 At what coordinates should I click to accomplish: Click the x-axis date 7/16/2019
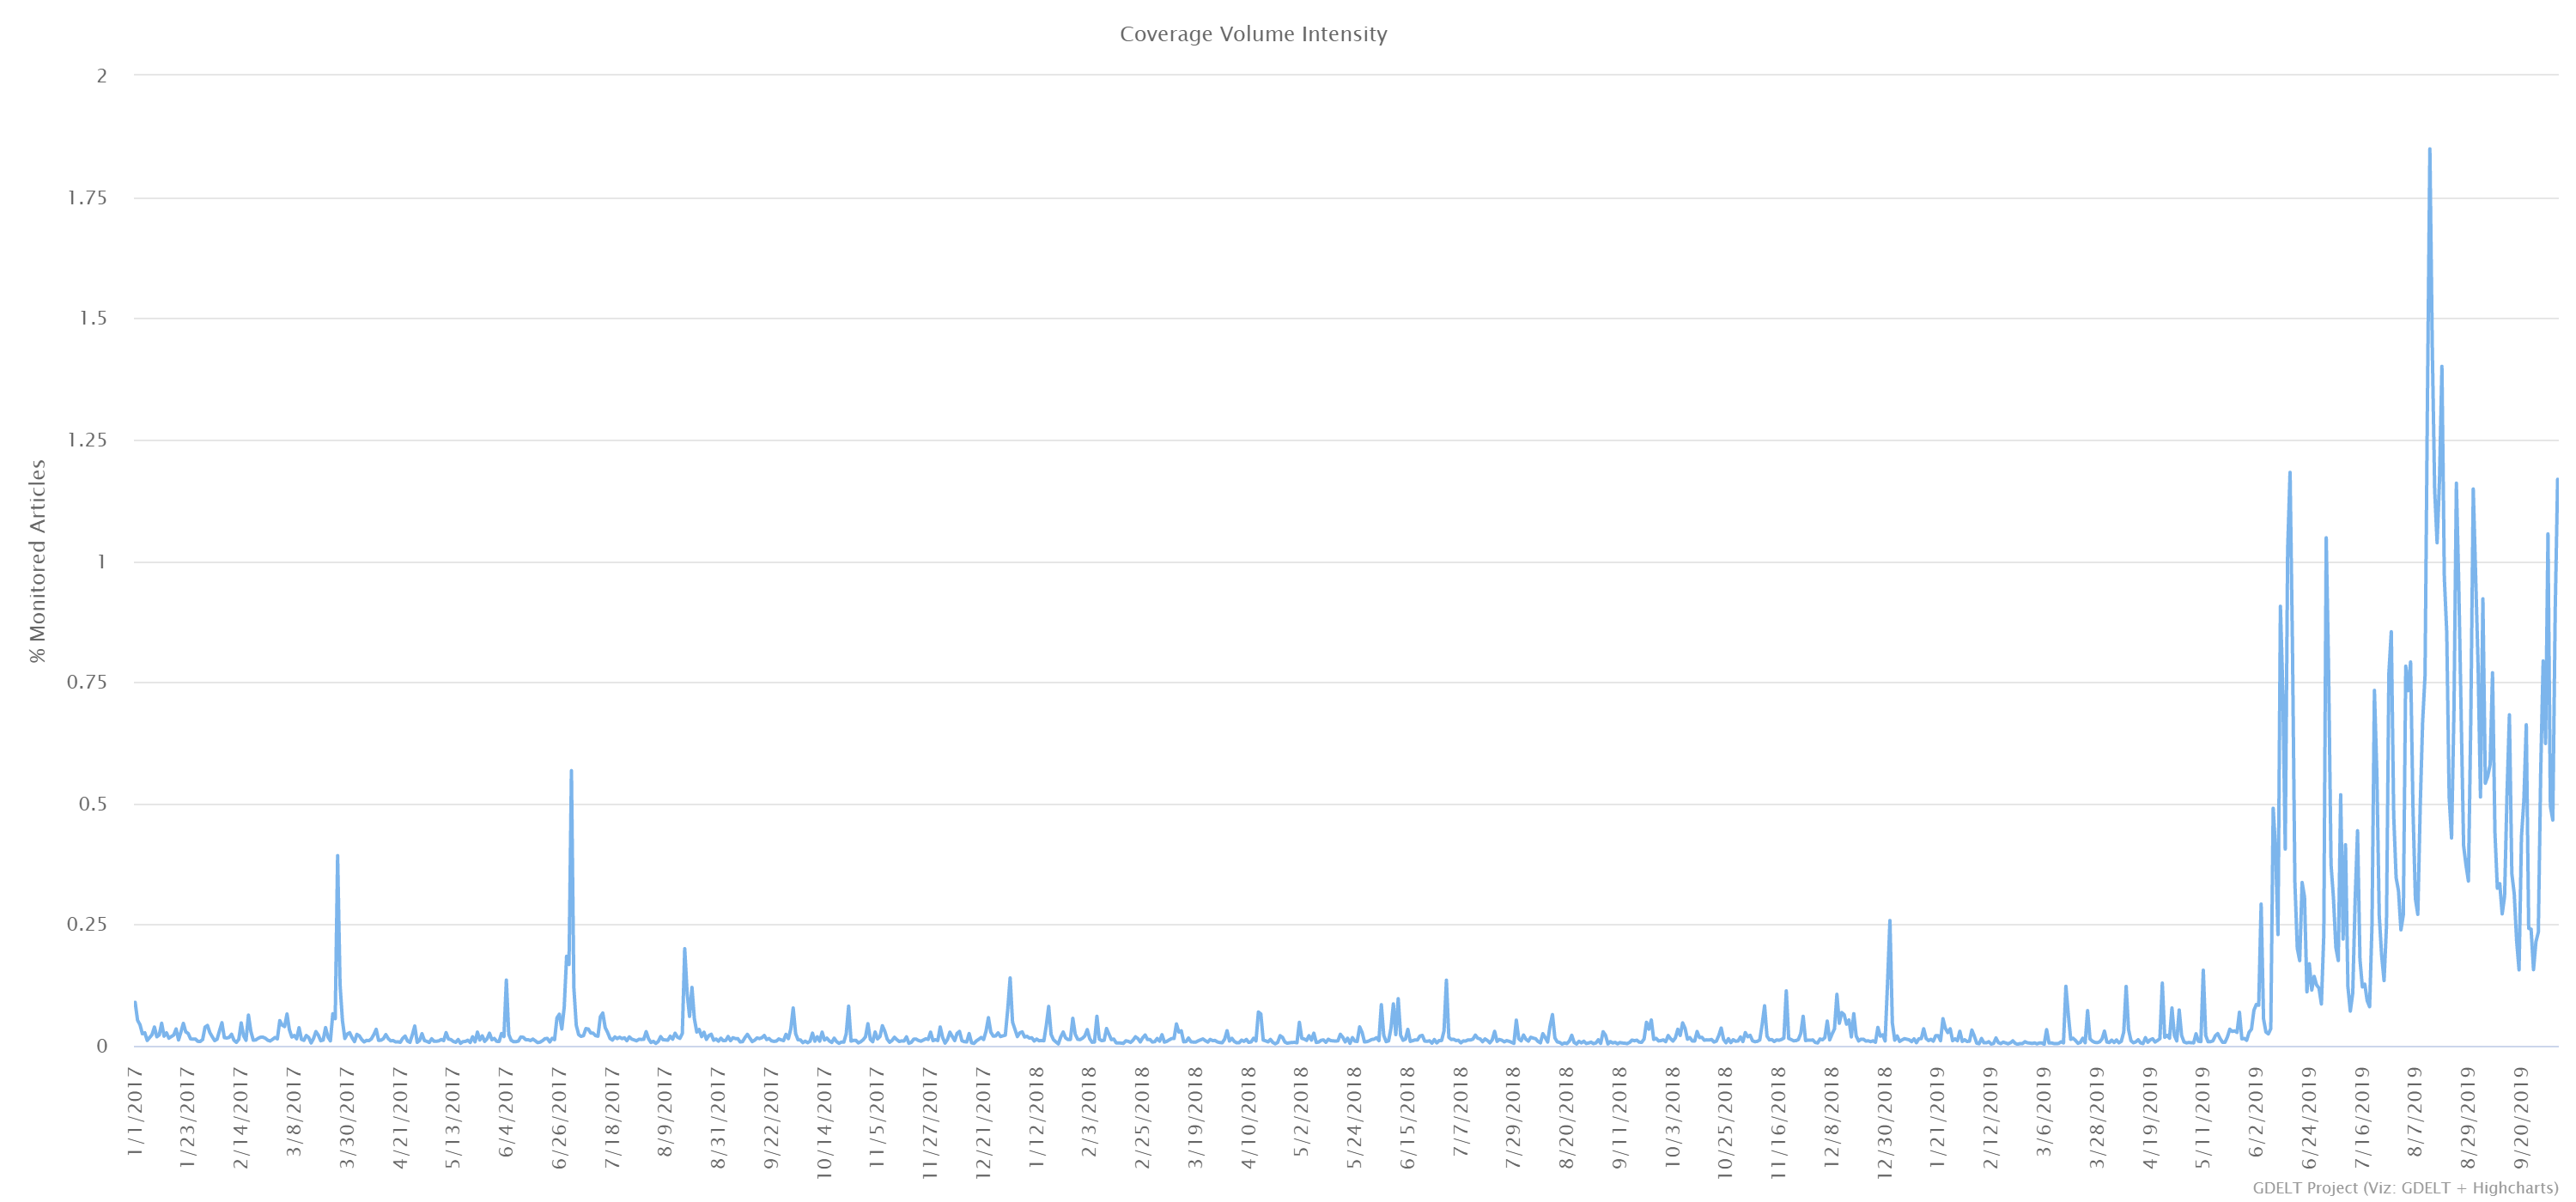(x=2362, y=1116)
